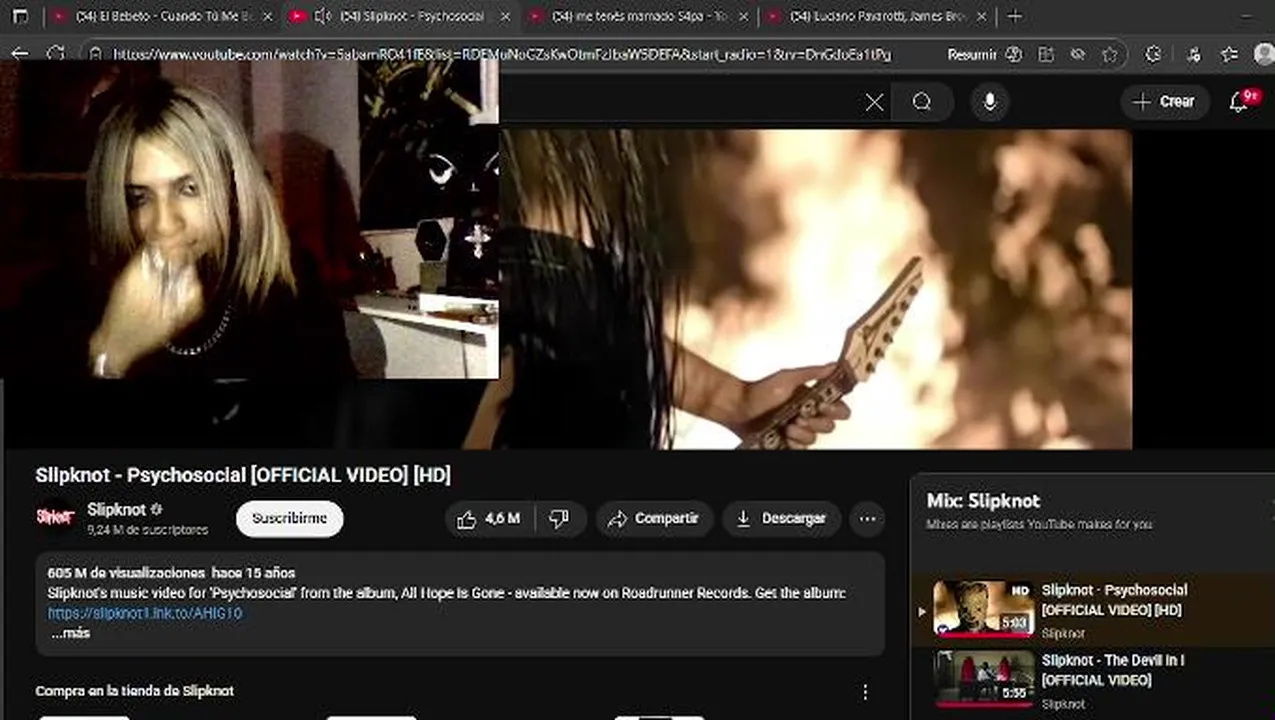
Task: Open Psychosocial thumbnail in the mix
Action: [x=984, y=608]
